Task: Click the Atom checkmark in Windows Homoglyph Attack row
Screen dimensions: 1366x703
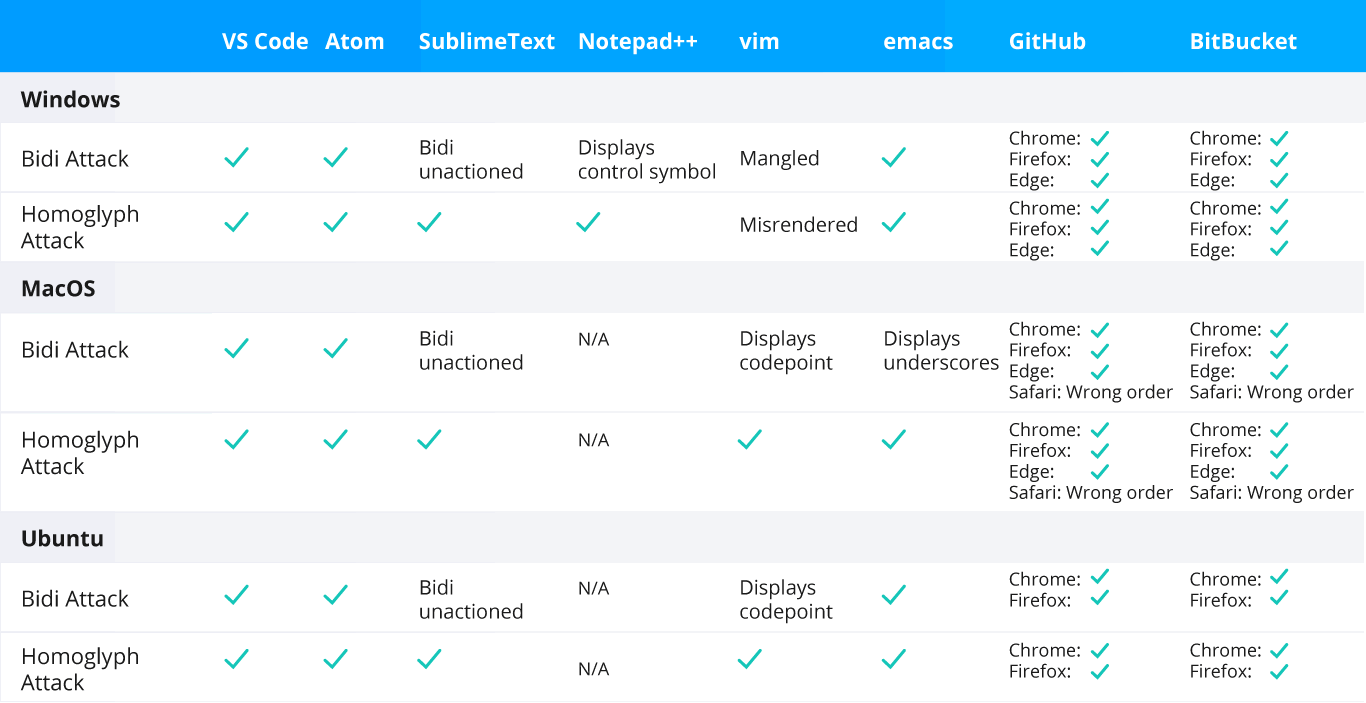Action: (336, 222)
